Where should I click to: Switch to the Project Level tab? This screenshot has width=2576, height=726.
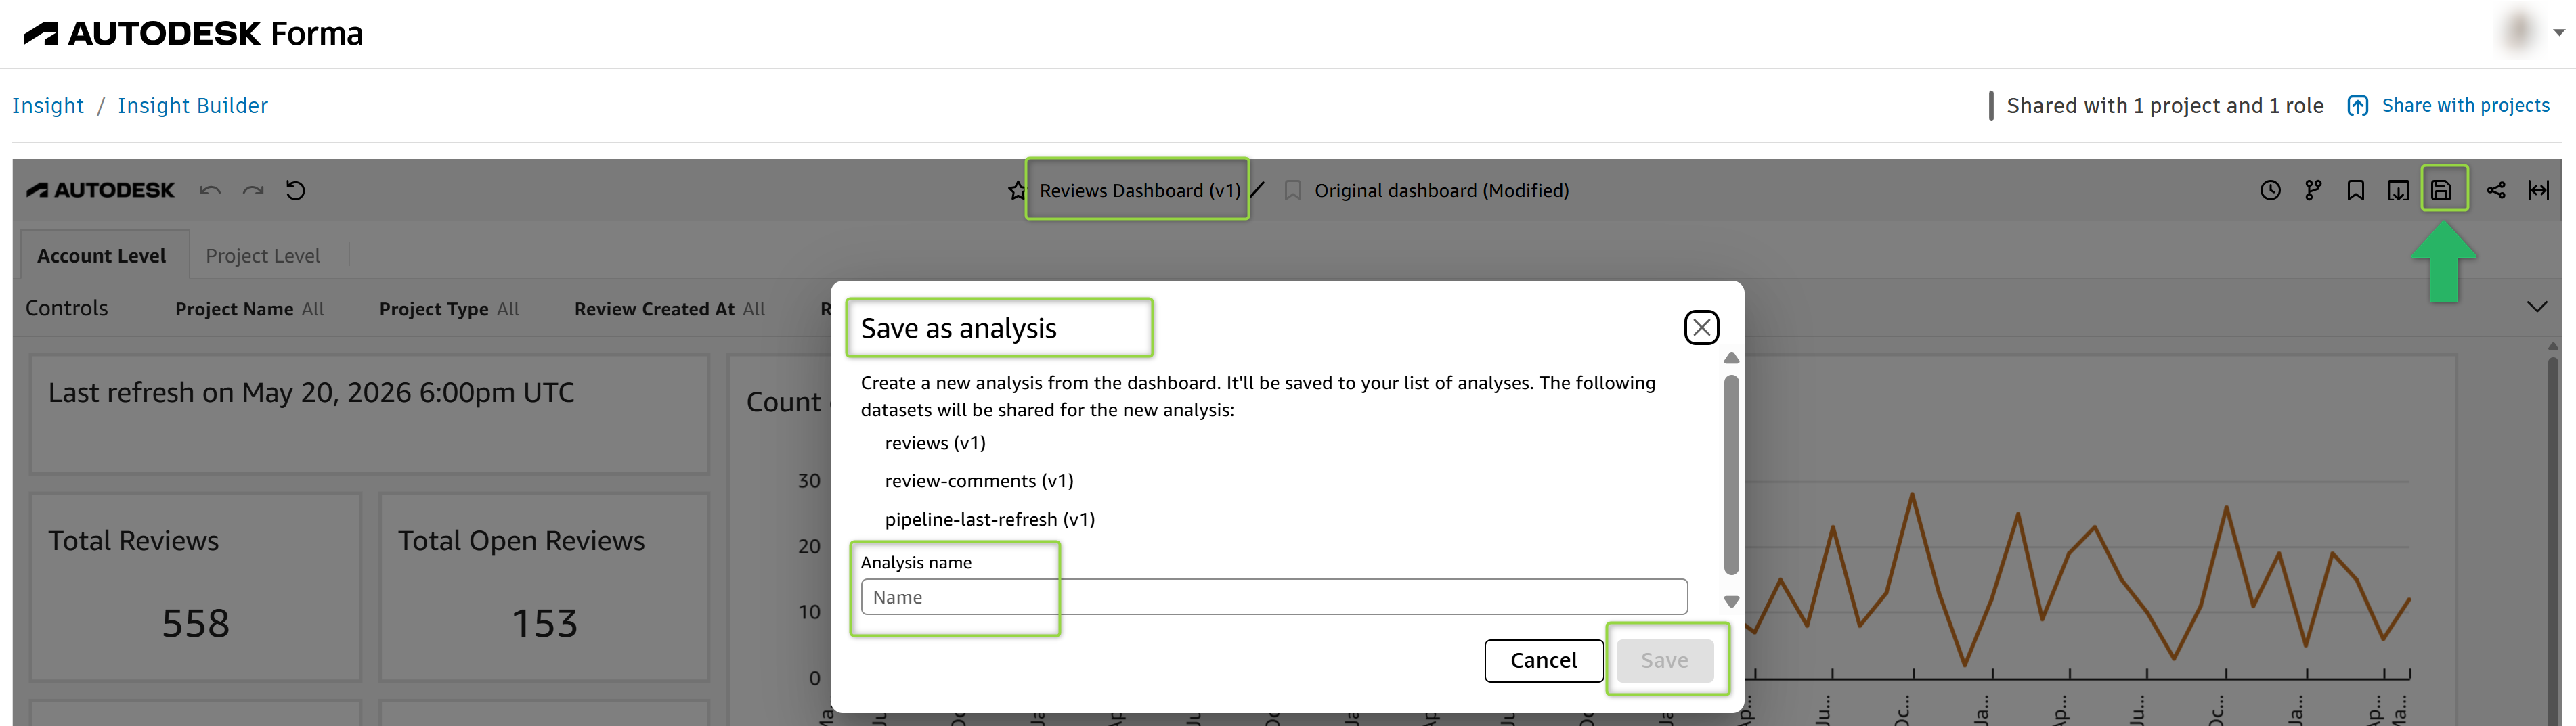point(263,256)
